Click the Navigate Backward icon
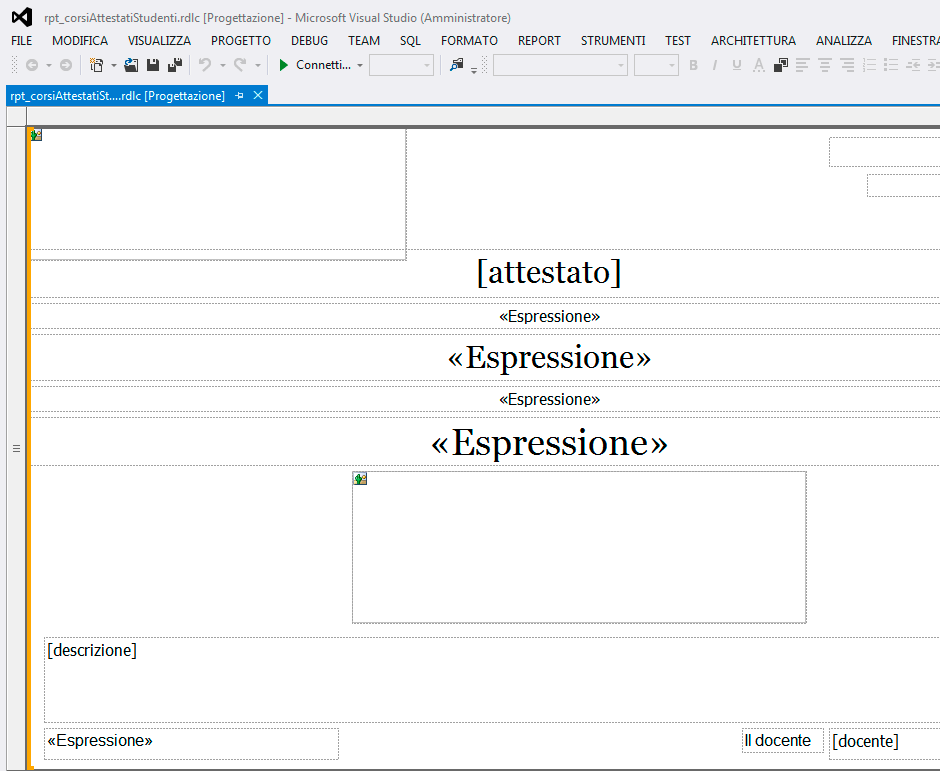The width and height of the screenshot is (940, 771). (32, 65)
